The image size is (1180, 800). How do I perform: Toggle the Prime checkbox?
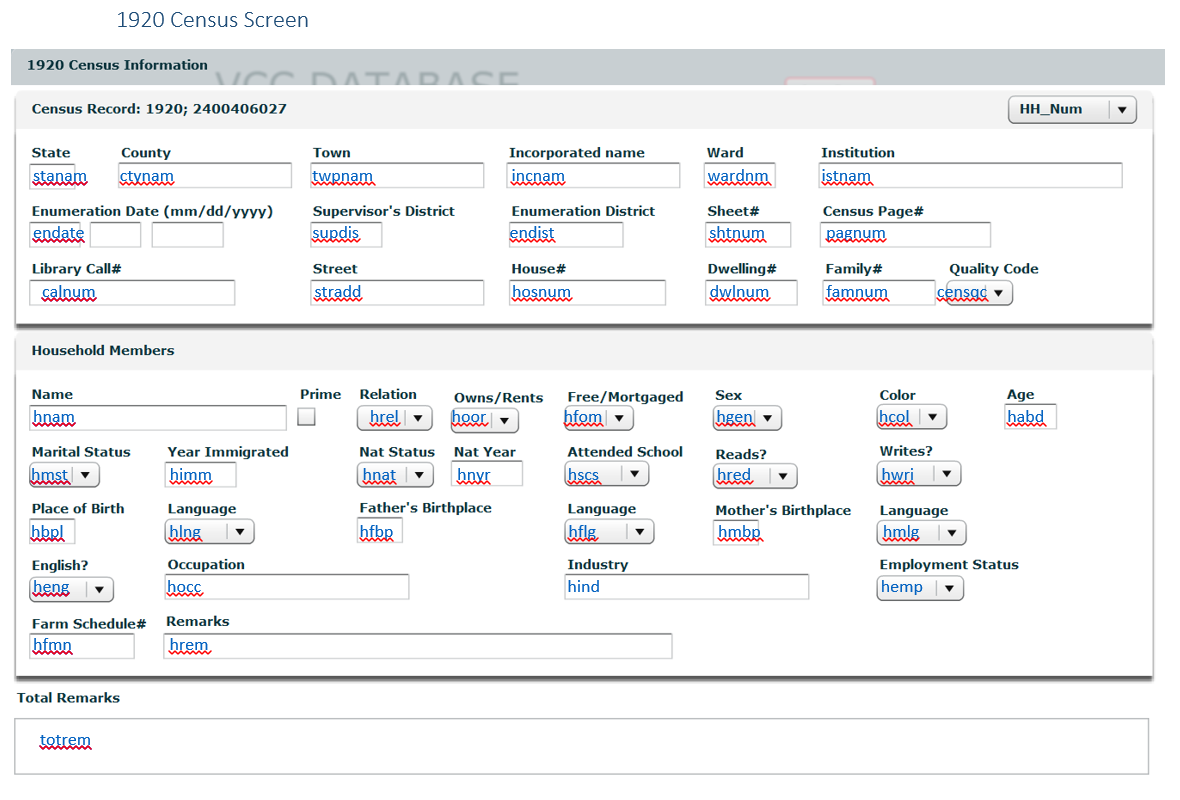(x=307, y=417)
